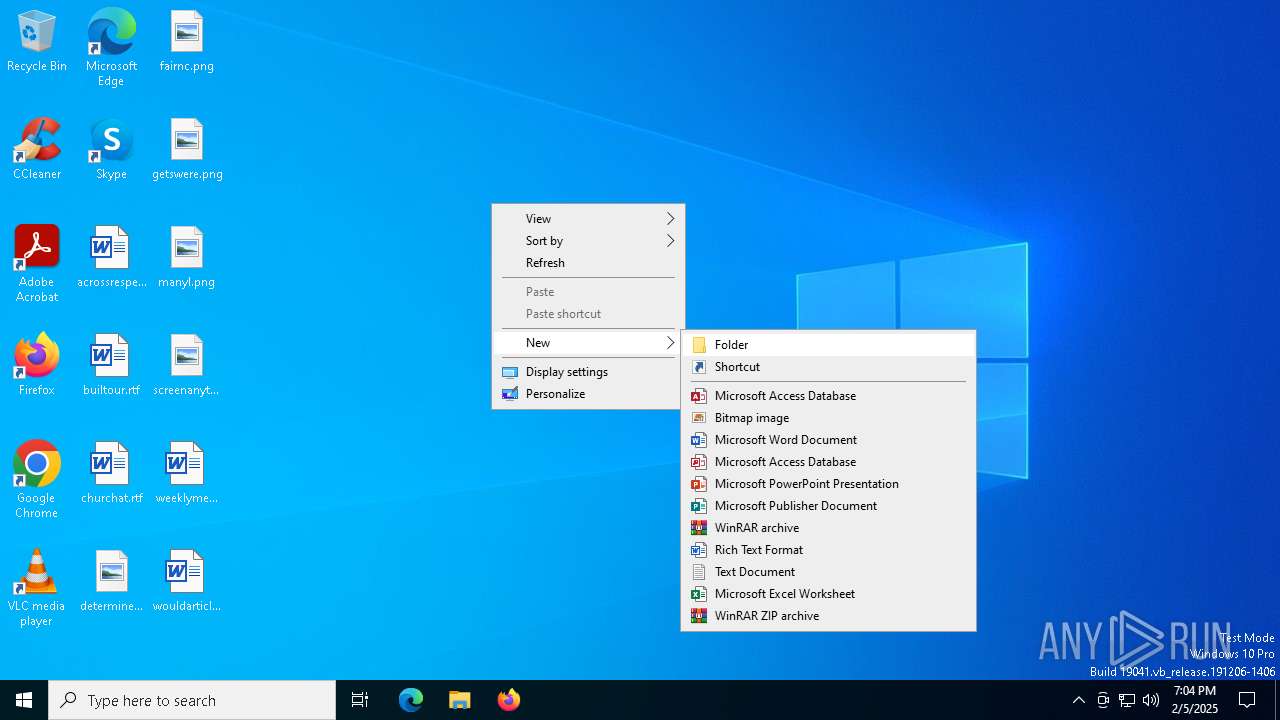Show hidden system tray icons
This screenshot has height=720, width=1280.
1078,700
